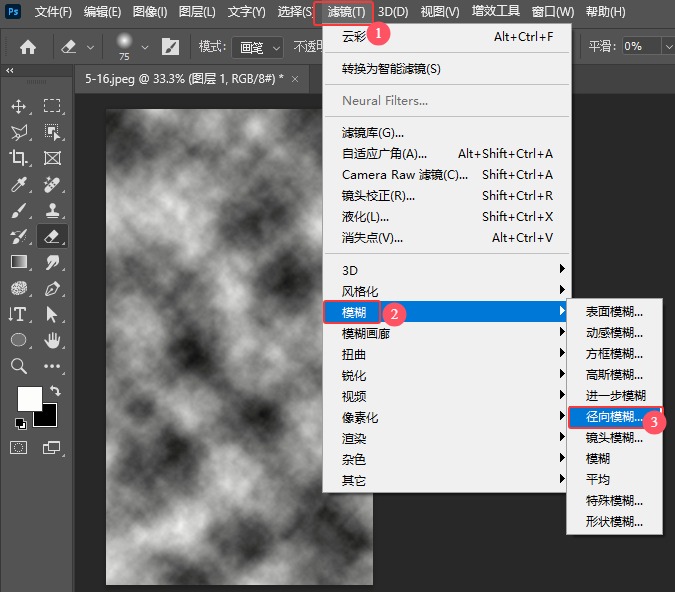675x592 pixels.
Task: Open the 图层(L) menu
Action: pyautogui.click(x=197, y=12)
